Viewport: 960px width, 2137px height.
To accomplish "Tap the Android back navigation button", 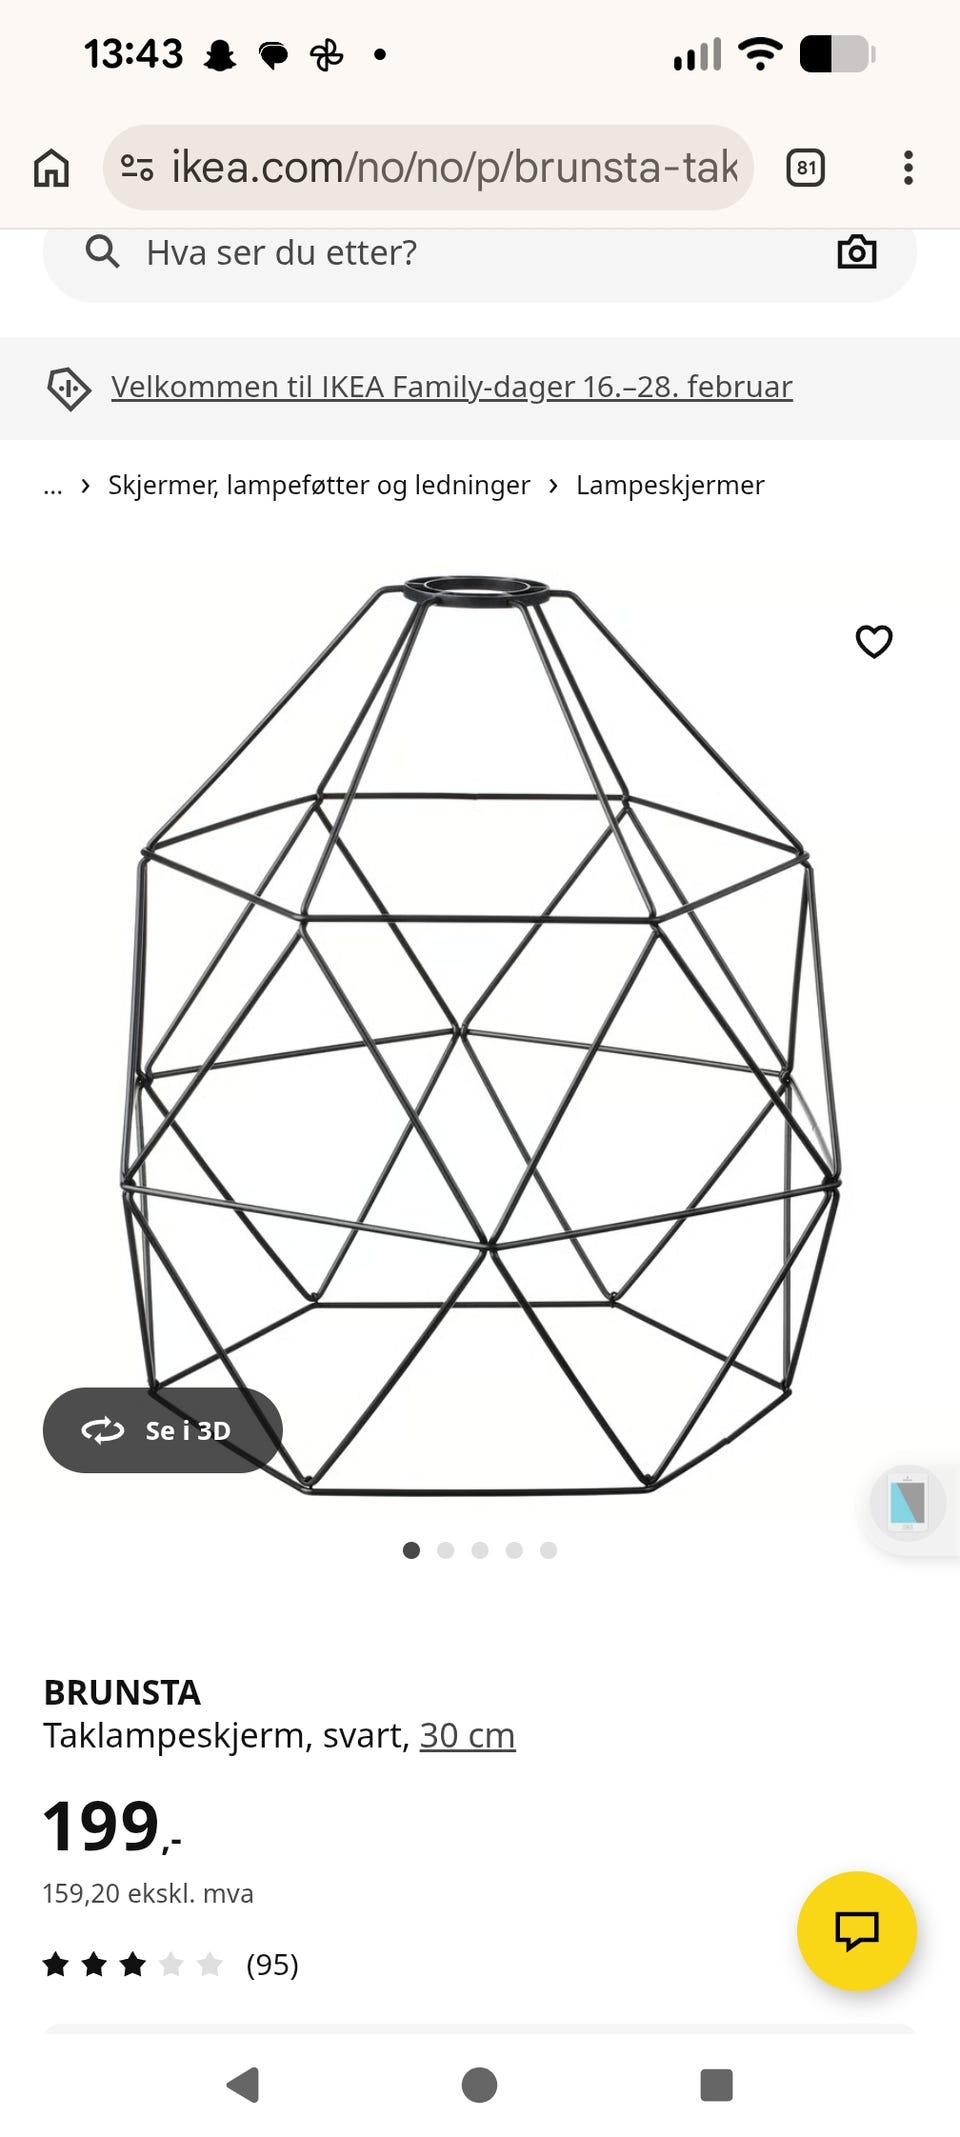I will [x=243, y=2086].
